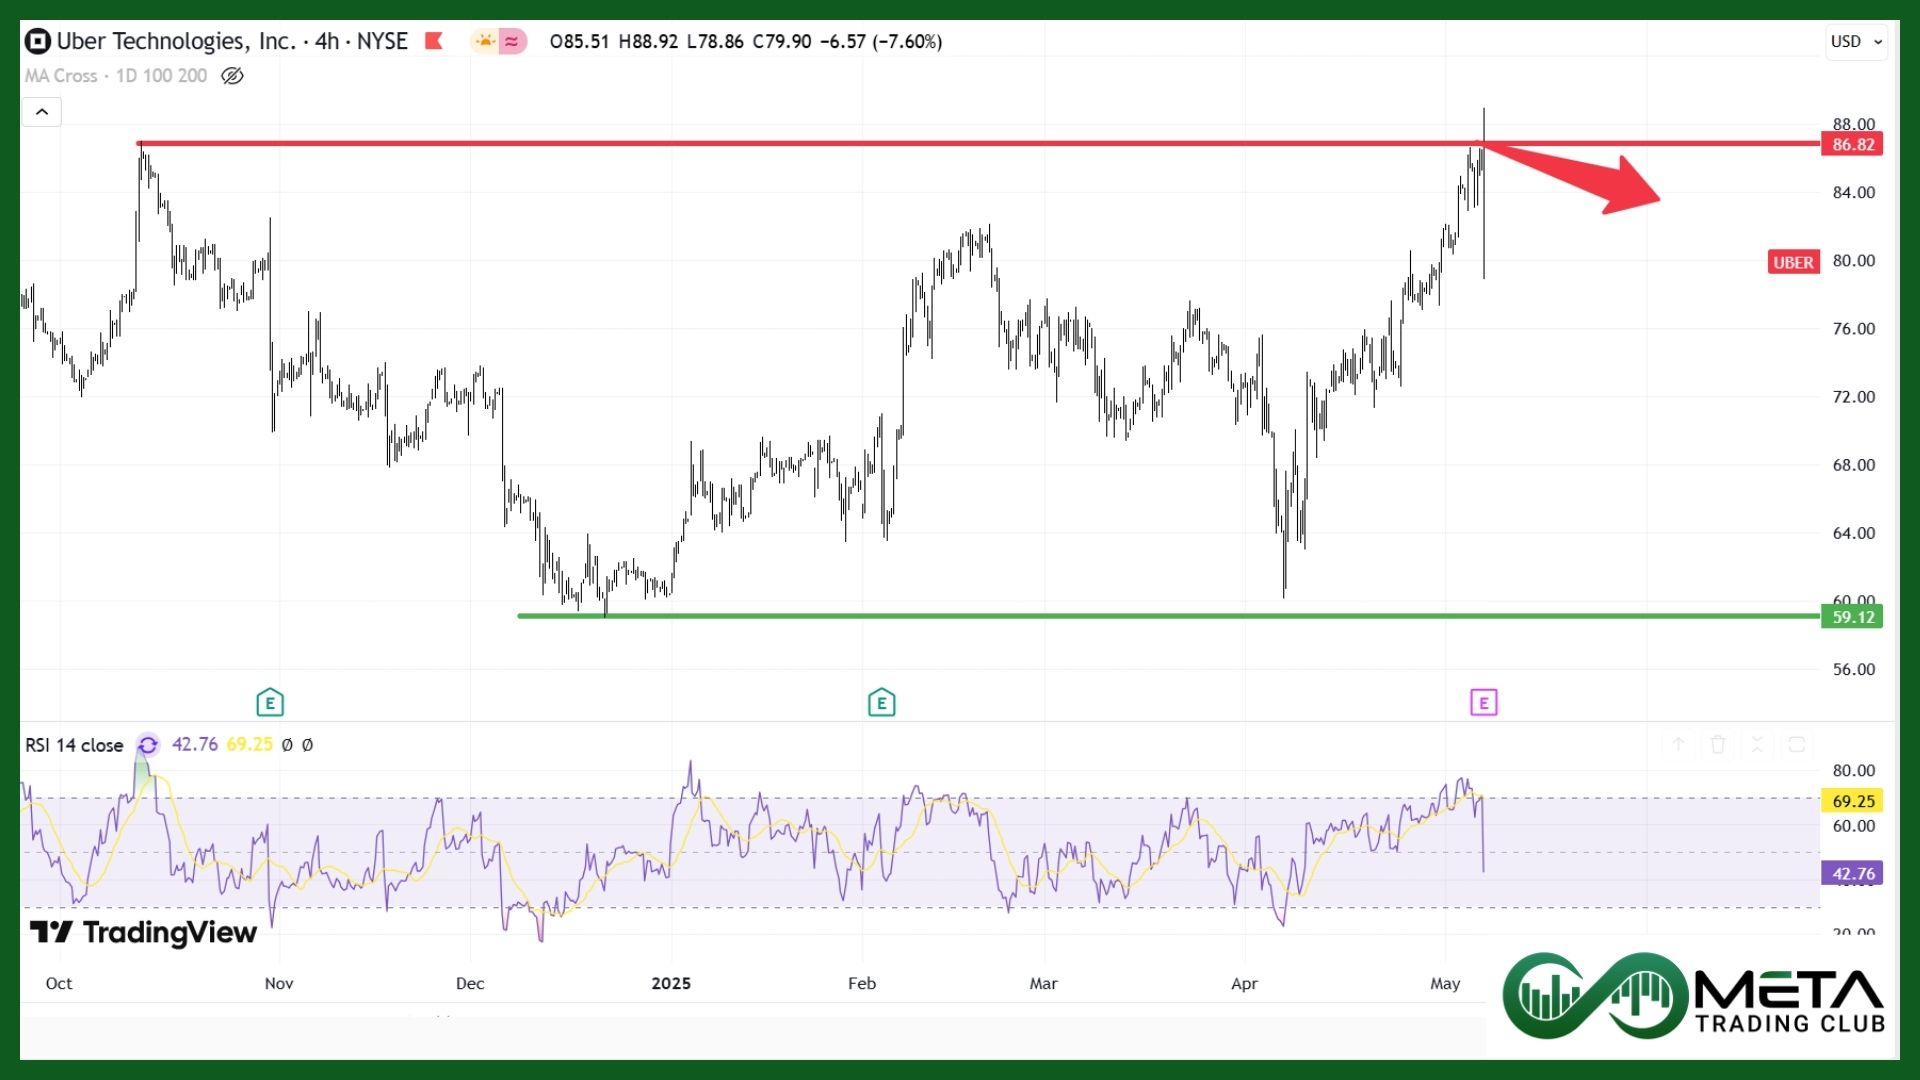Screen dimensions: 1920x1080
Task: Click the 56.00 price axis label
Action: [x=1853, y=669]
